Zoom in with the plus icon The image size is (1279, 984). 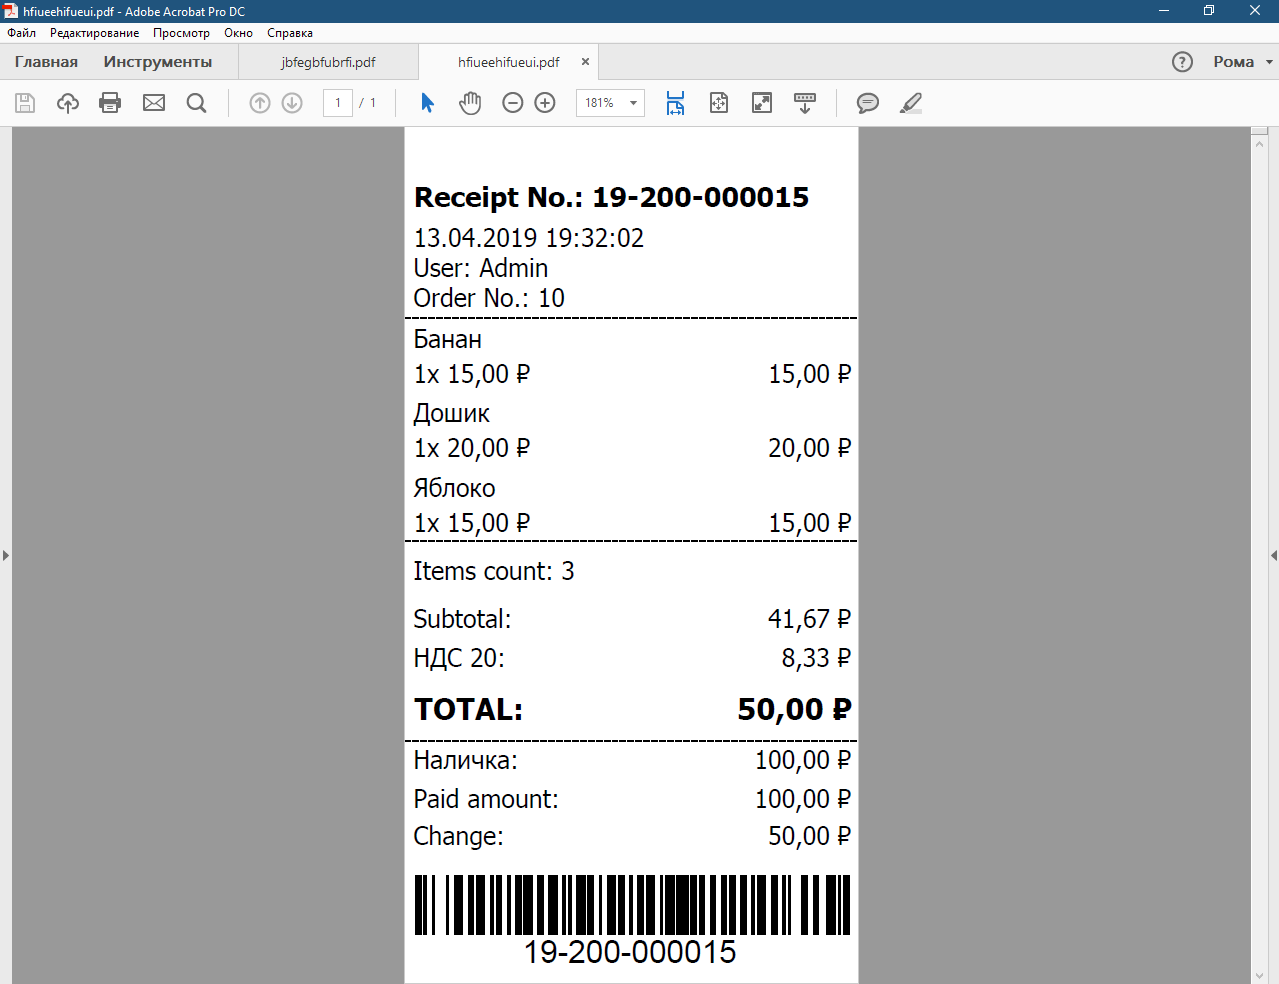coord(545,103)
